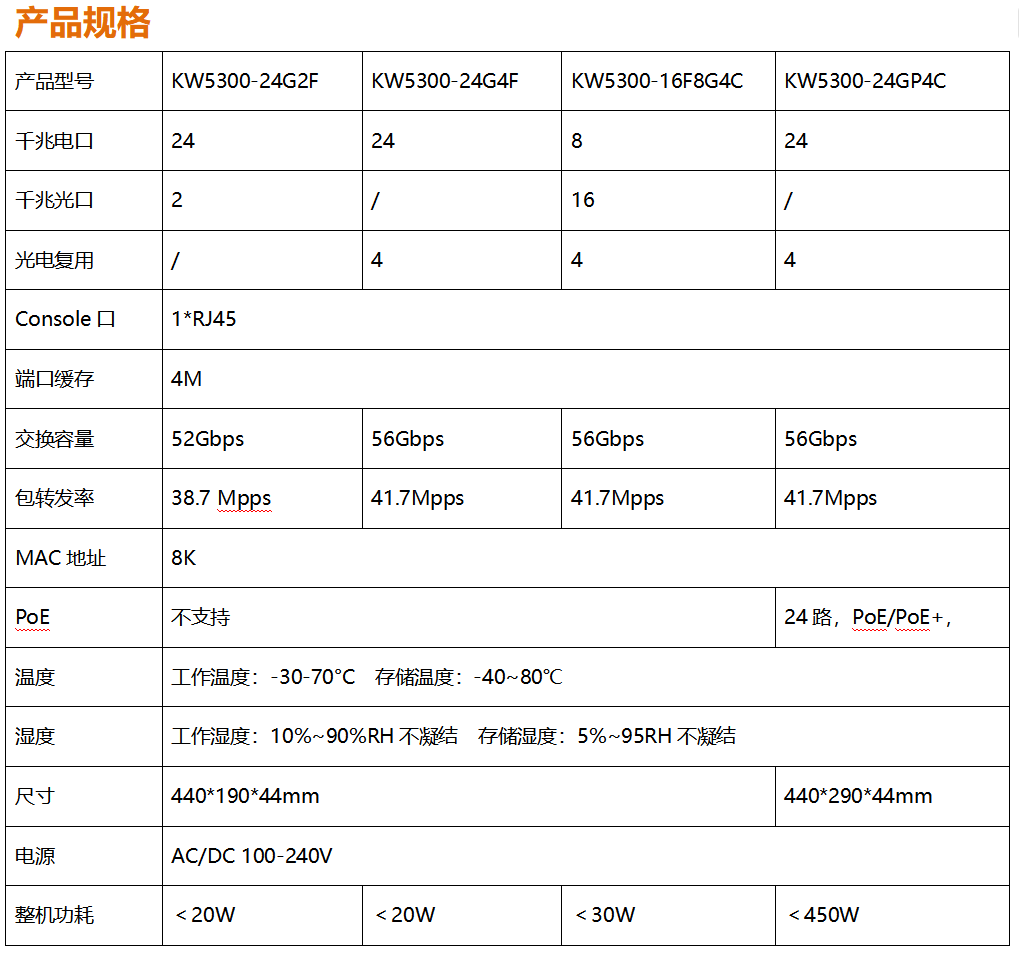This screenshot has width=1019, height=954.
Task: Select the 38.7 Mpps forwarding rate cell
Action: (221, 498)
